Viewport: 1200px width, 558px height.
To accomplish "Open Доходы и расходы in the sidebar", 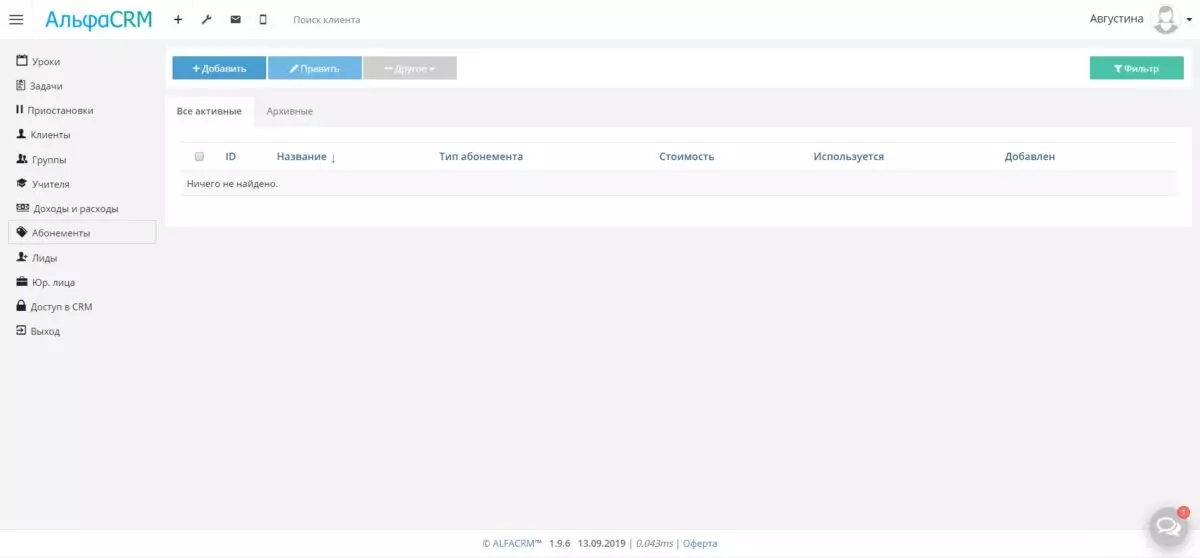I will pos(82,208).
